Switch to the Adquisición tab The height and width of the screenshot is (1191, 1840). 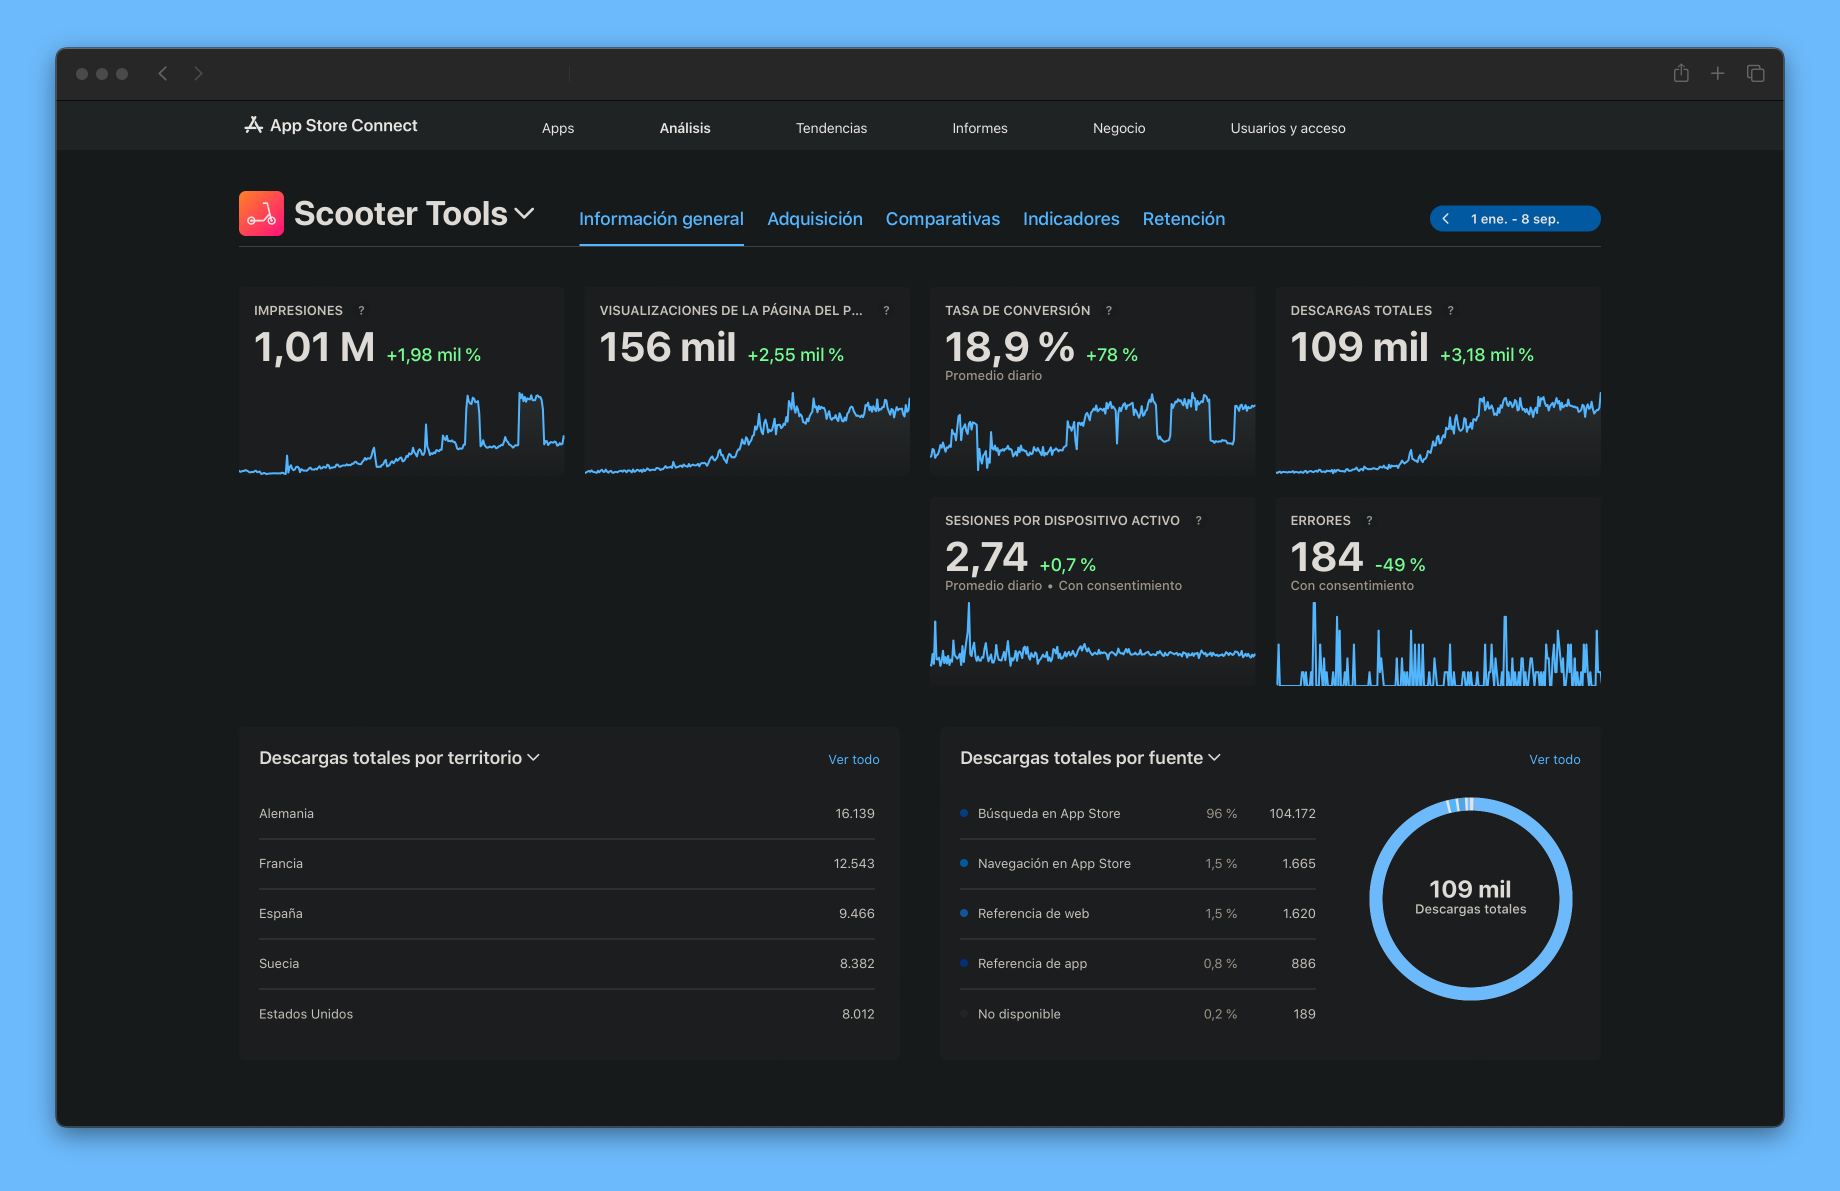(815, 219)
